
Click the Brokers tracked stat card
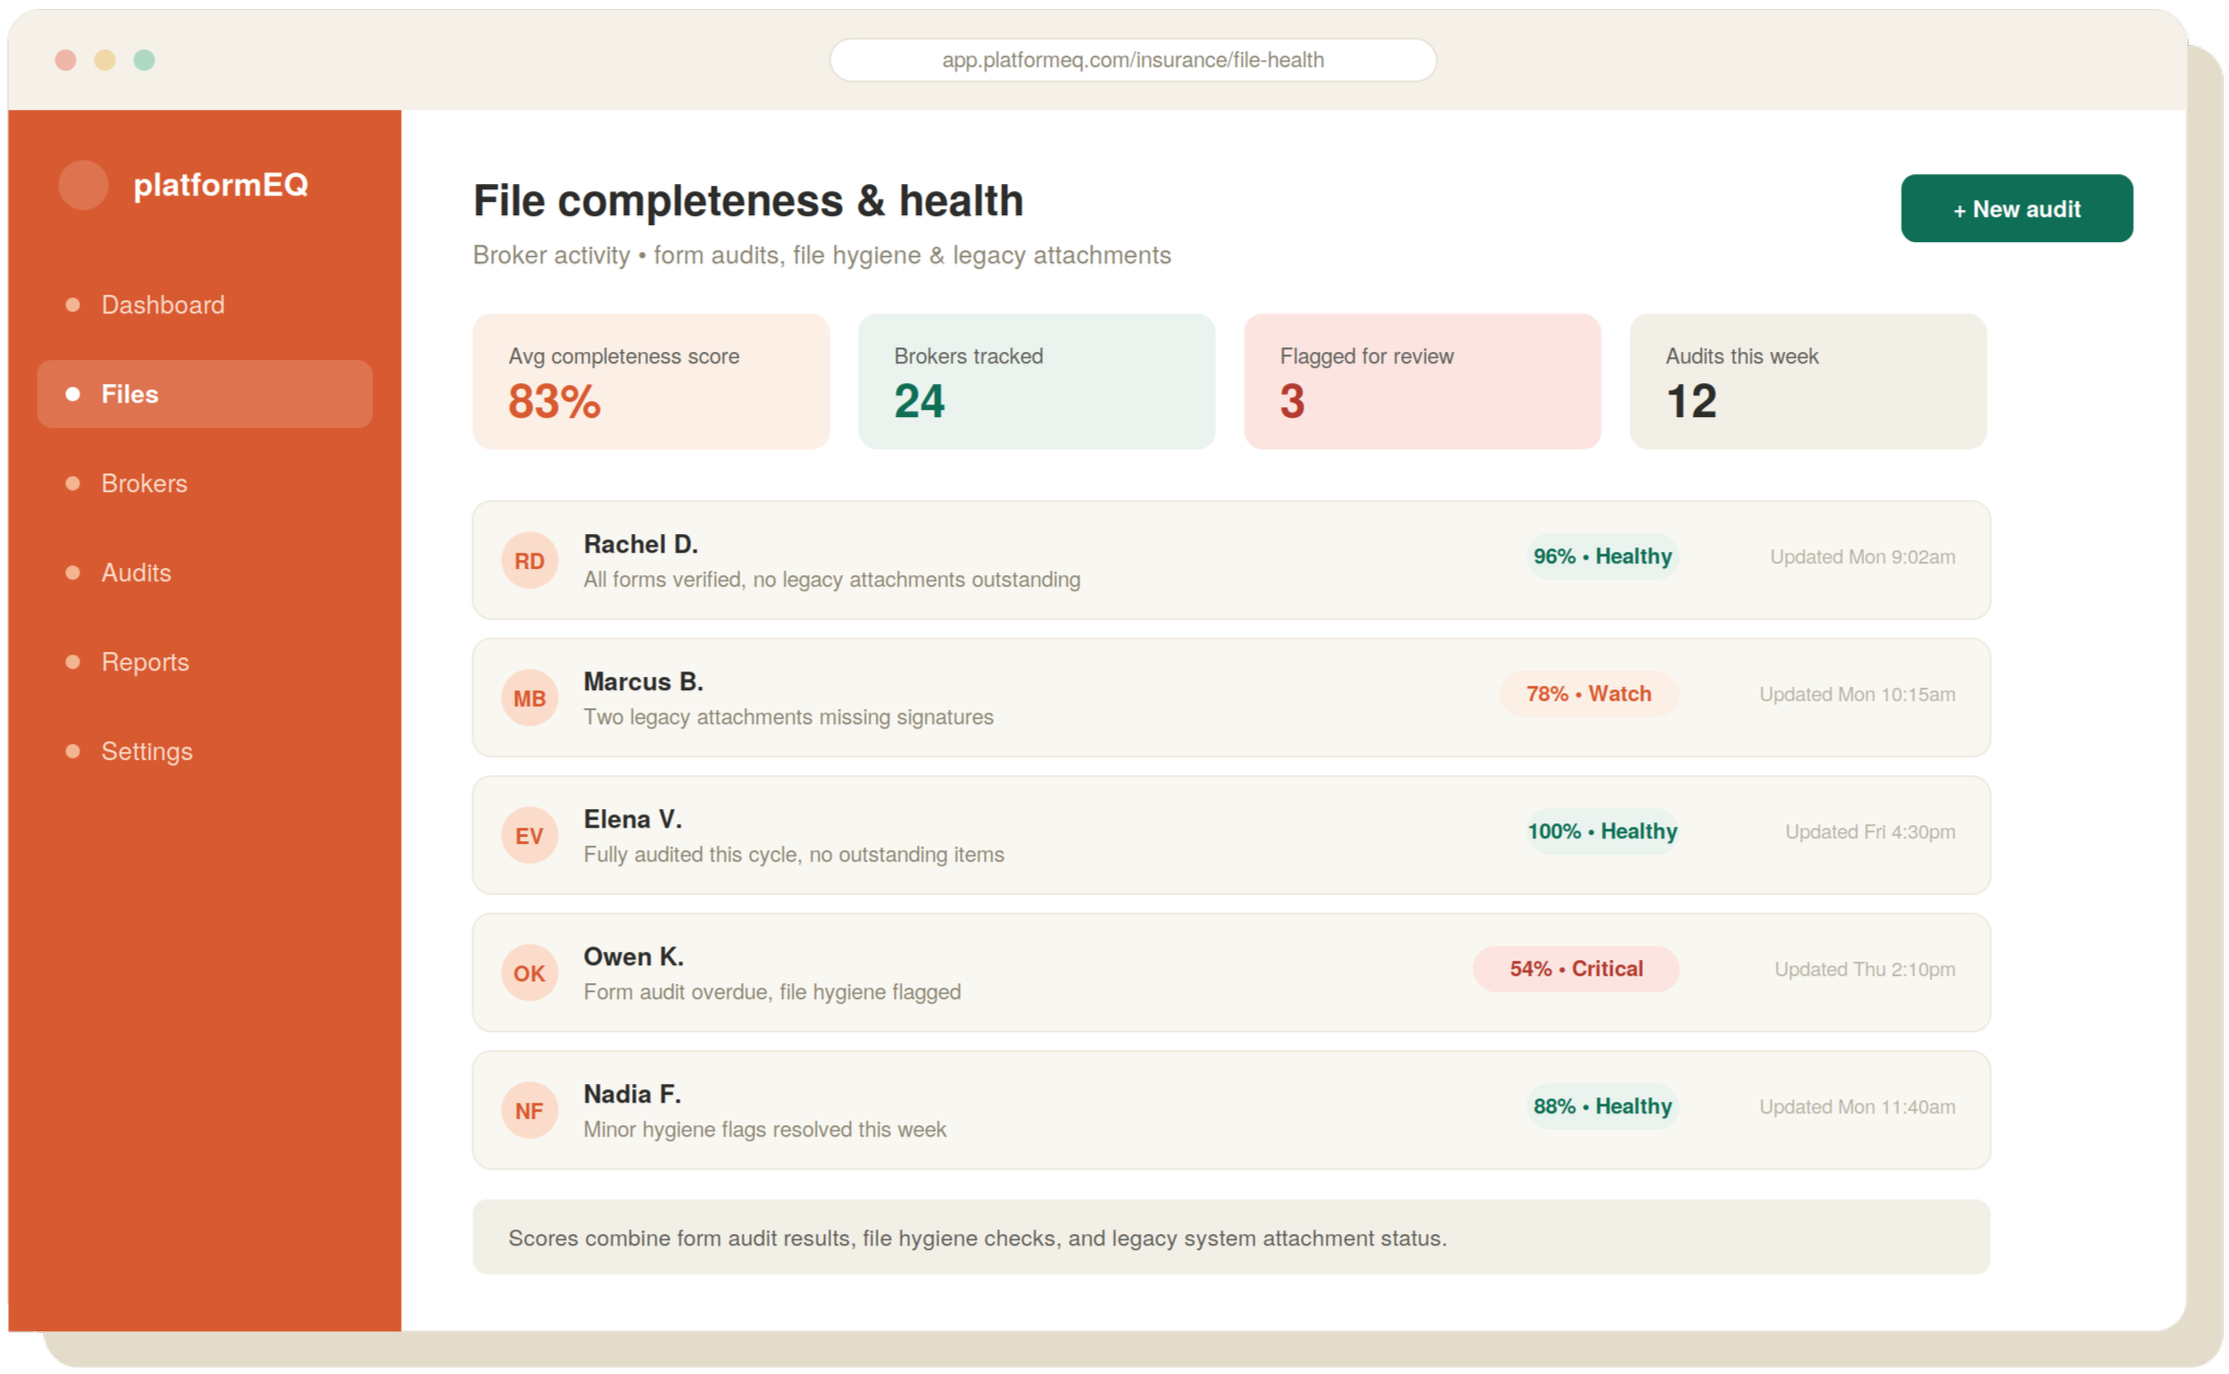1036,382
